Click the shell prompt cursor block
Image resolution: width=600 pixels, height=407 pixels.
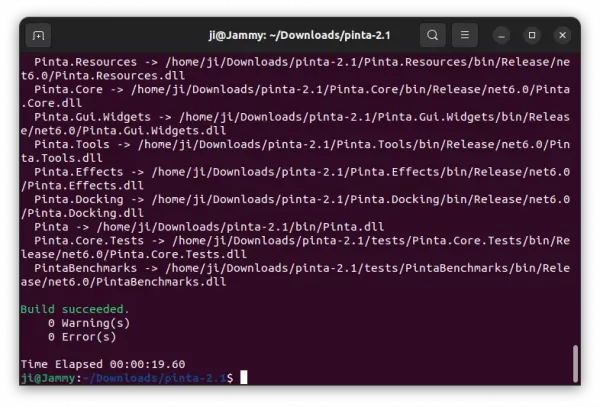pyautogui.click(x=244, y=378)
